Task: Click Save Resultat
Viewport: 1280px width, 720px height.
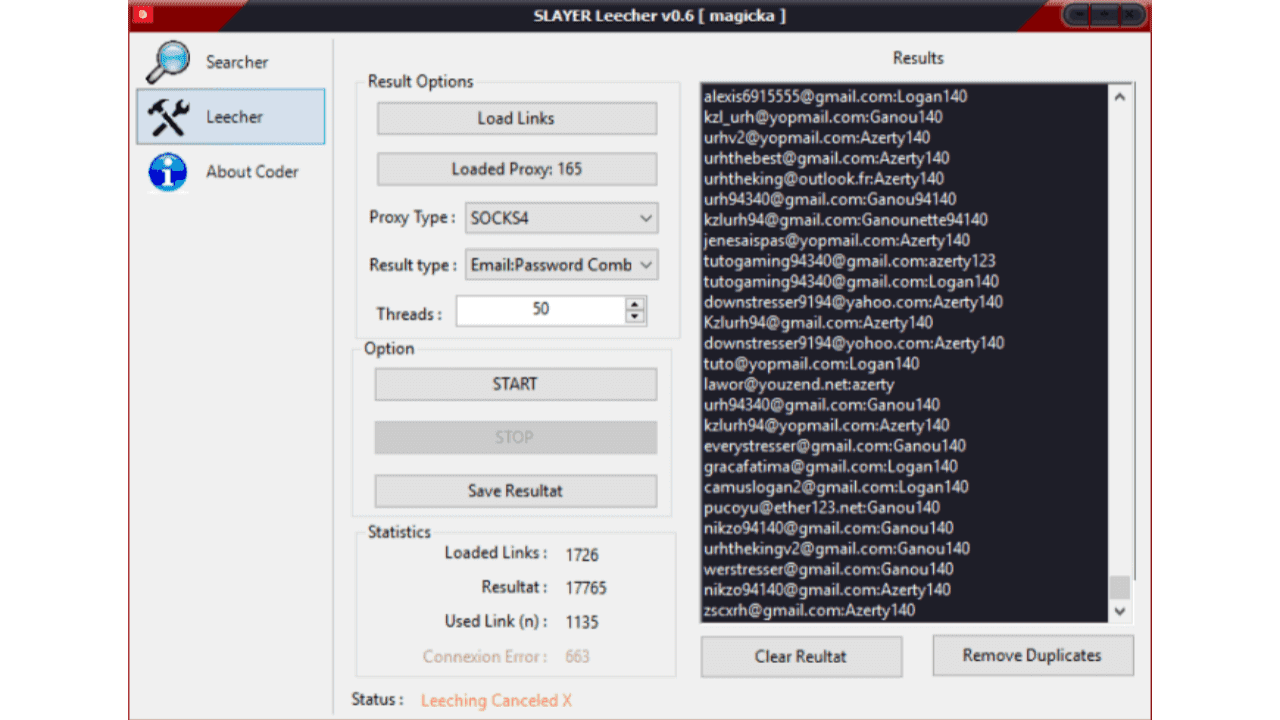Action: (516, 491)
